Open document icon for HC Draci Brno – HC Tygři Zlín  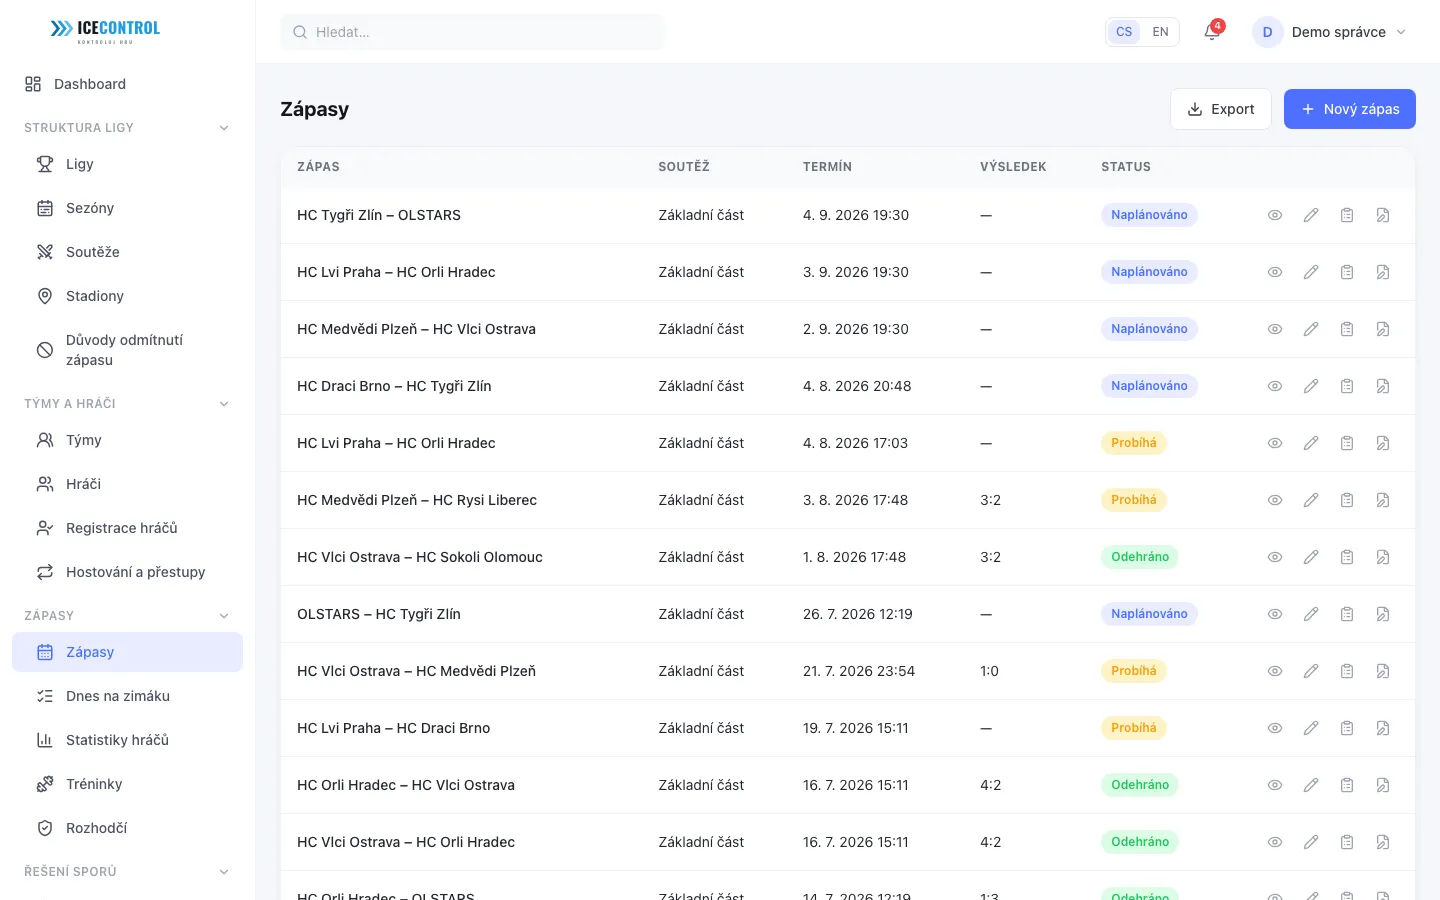(1383, 386)
